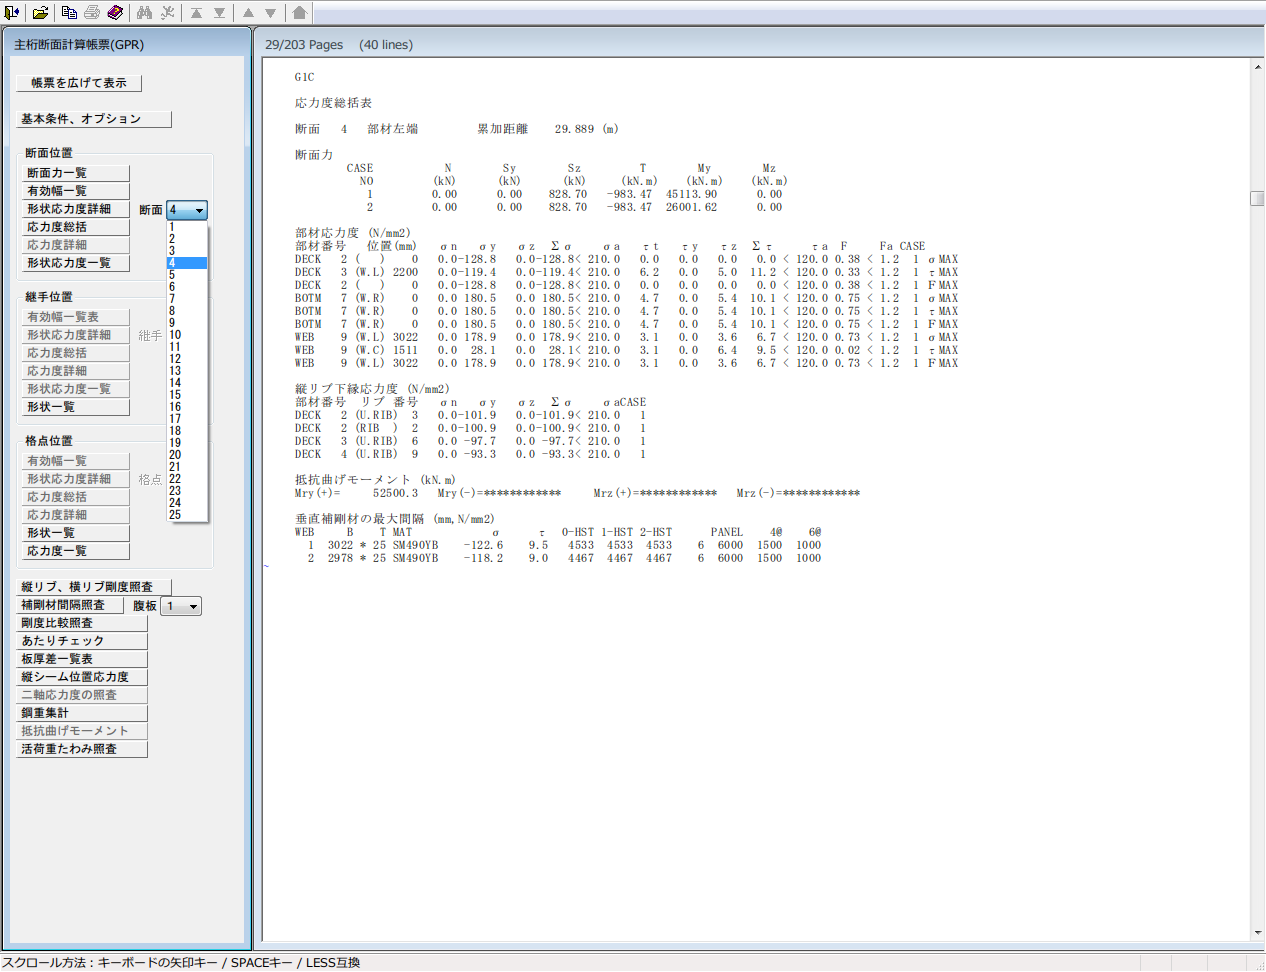This screenshot has width=1266, height=972.
Task: Open 縦リブ、横リブ剛度照査
Action: click(x=94, y=587)
